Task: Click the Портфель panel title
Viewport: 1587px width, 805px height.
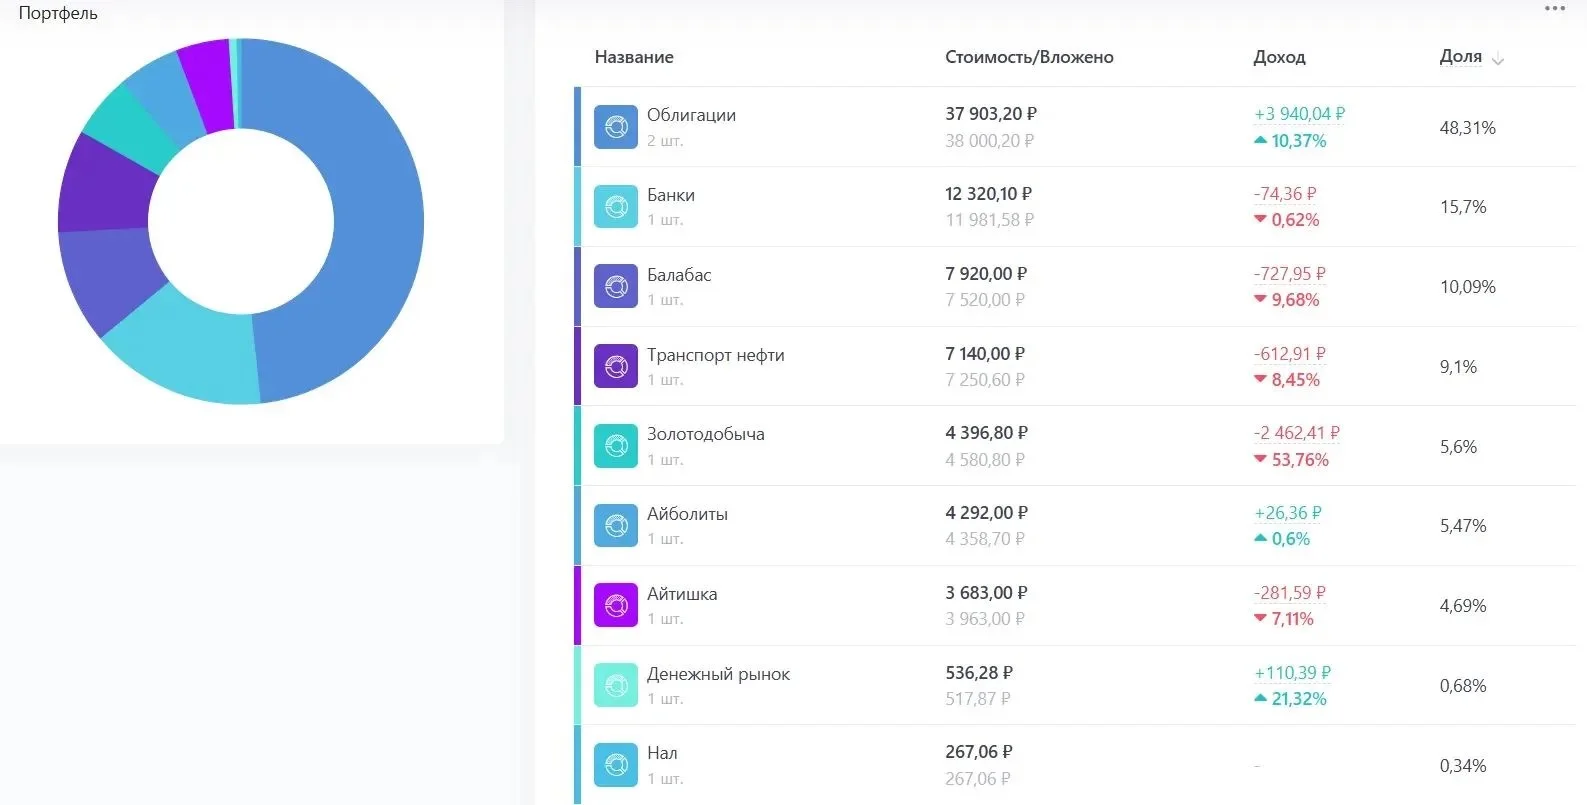Action: pos(58,14)
